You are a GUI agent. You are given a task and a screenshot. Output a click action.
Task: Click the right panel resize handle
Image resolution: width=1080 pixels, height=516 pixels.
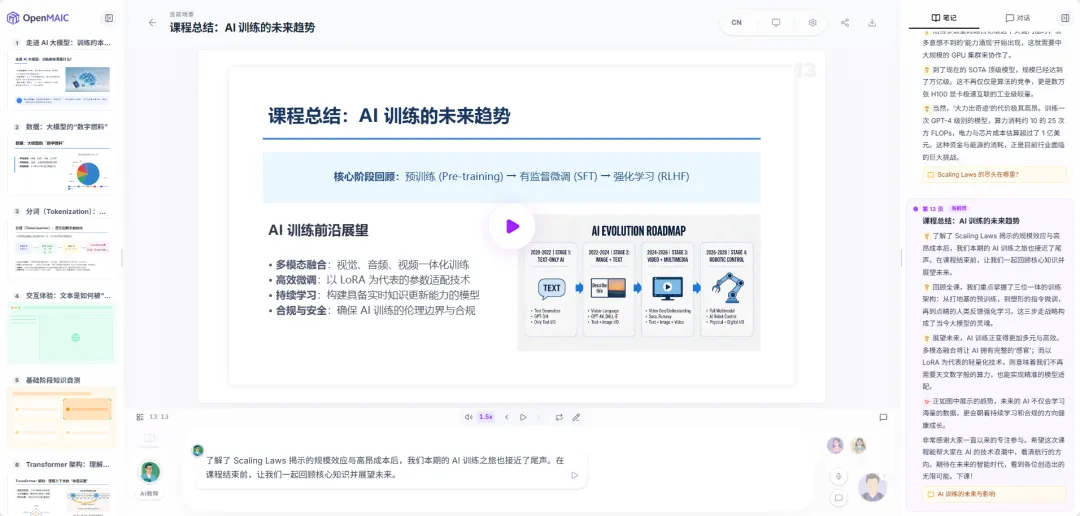pyautogui.click(x=901, y=258)
